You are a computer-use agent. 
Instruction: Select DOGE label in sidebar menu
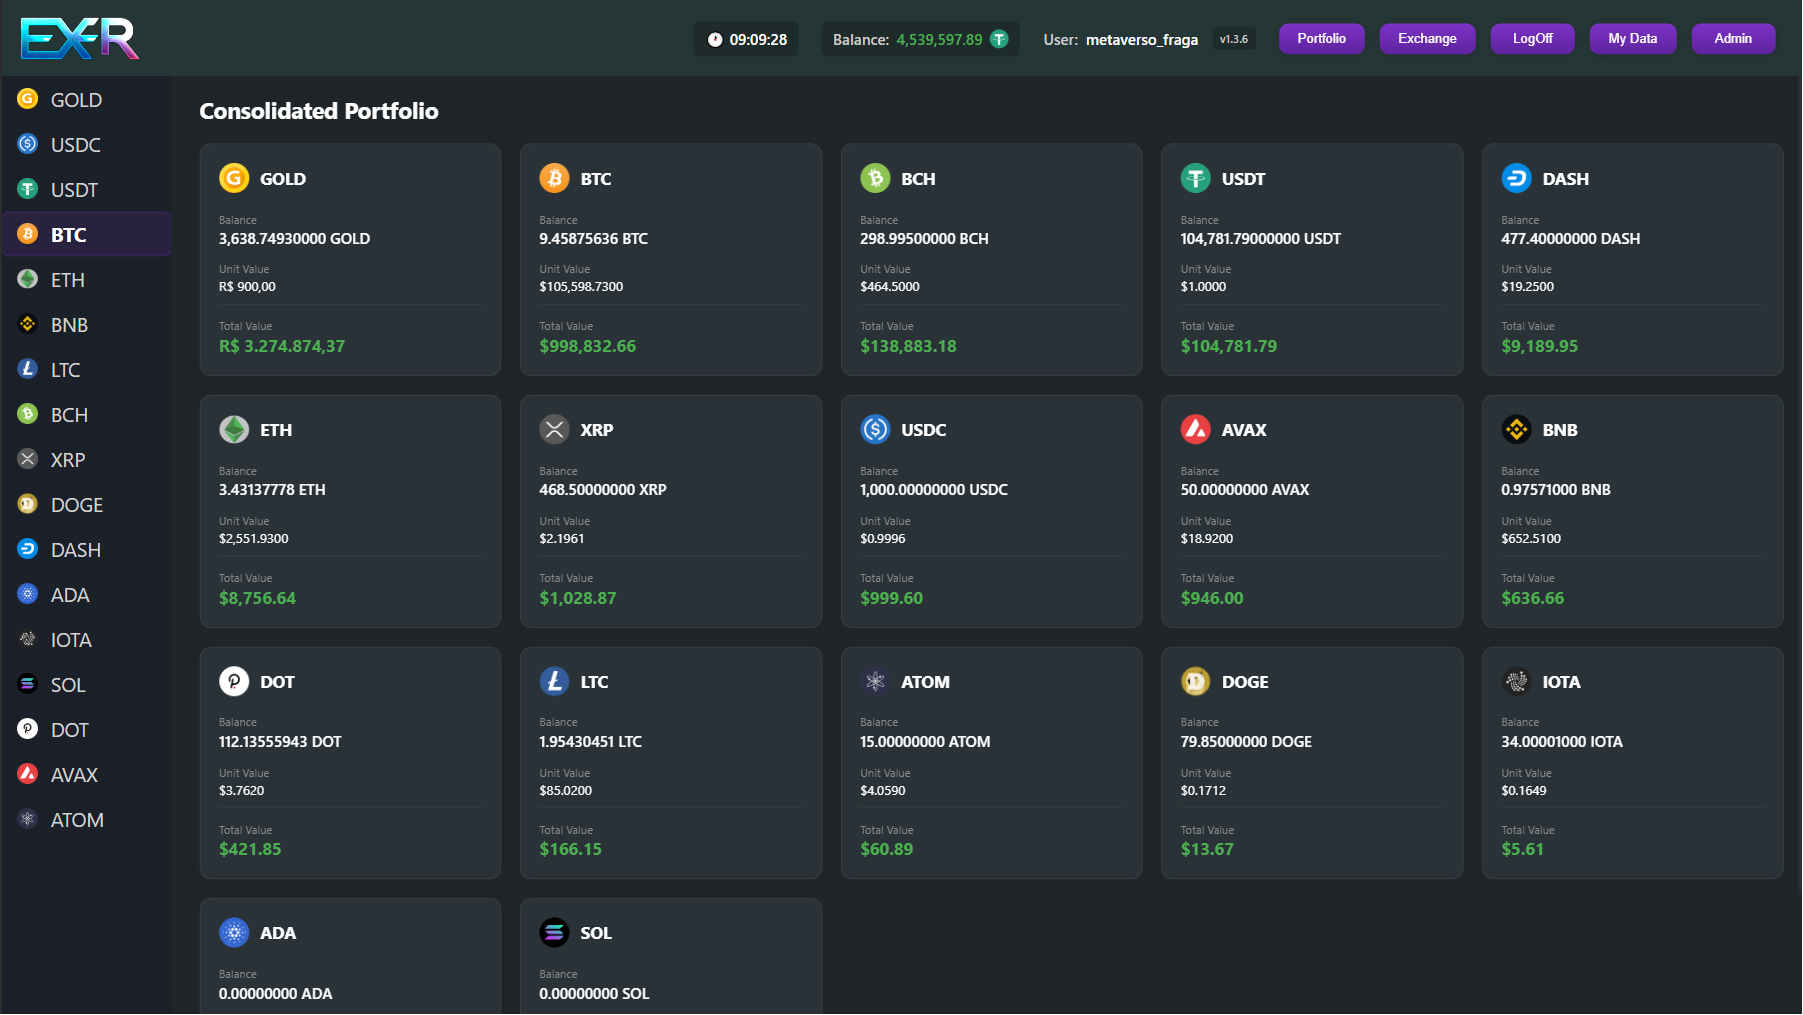click(x=77, y=505)
